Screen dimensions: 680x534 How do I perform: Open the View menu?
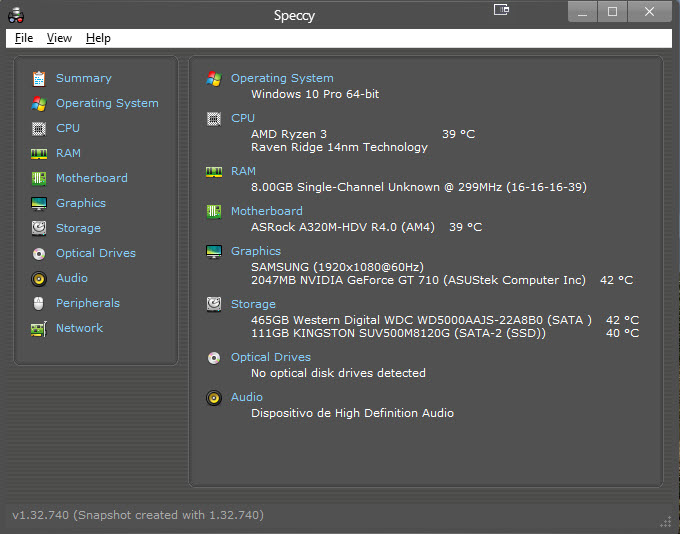coord(59,38)
